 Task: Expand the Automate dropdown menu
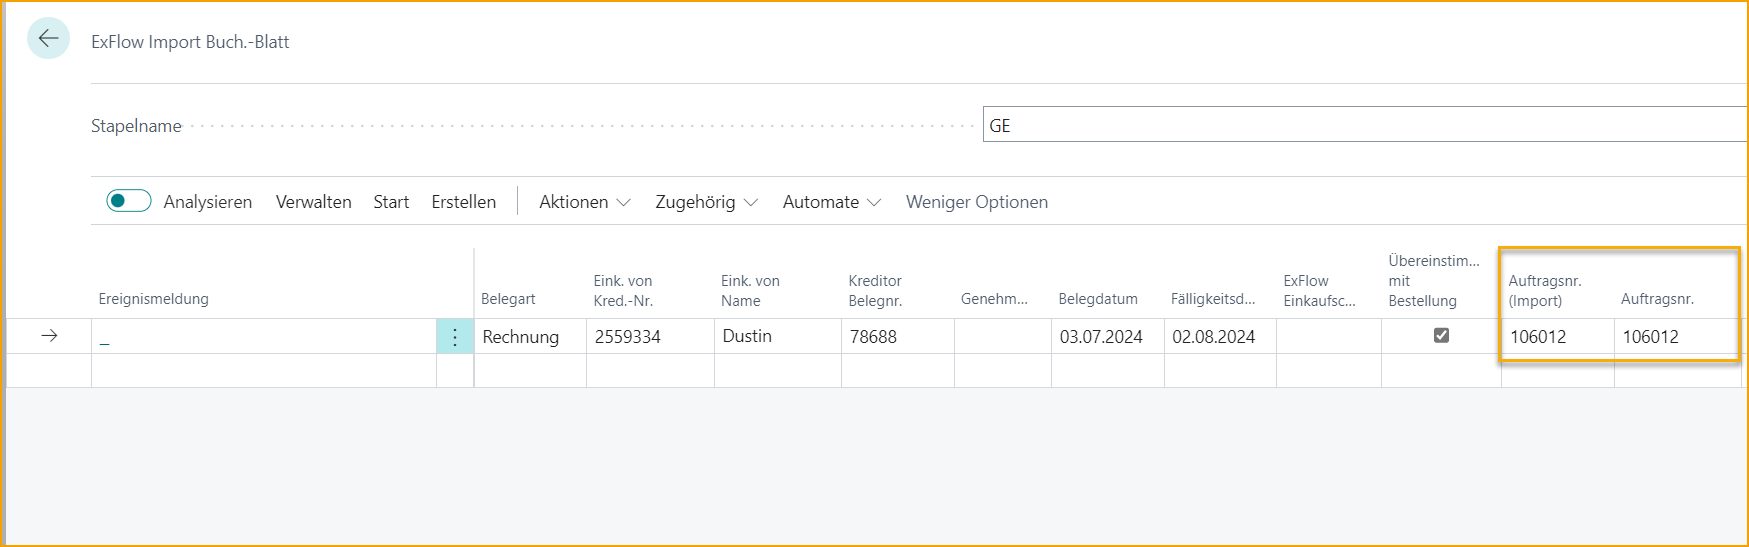[832, 202]
